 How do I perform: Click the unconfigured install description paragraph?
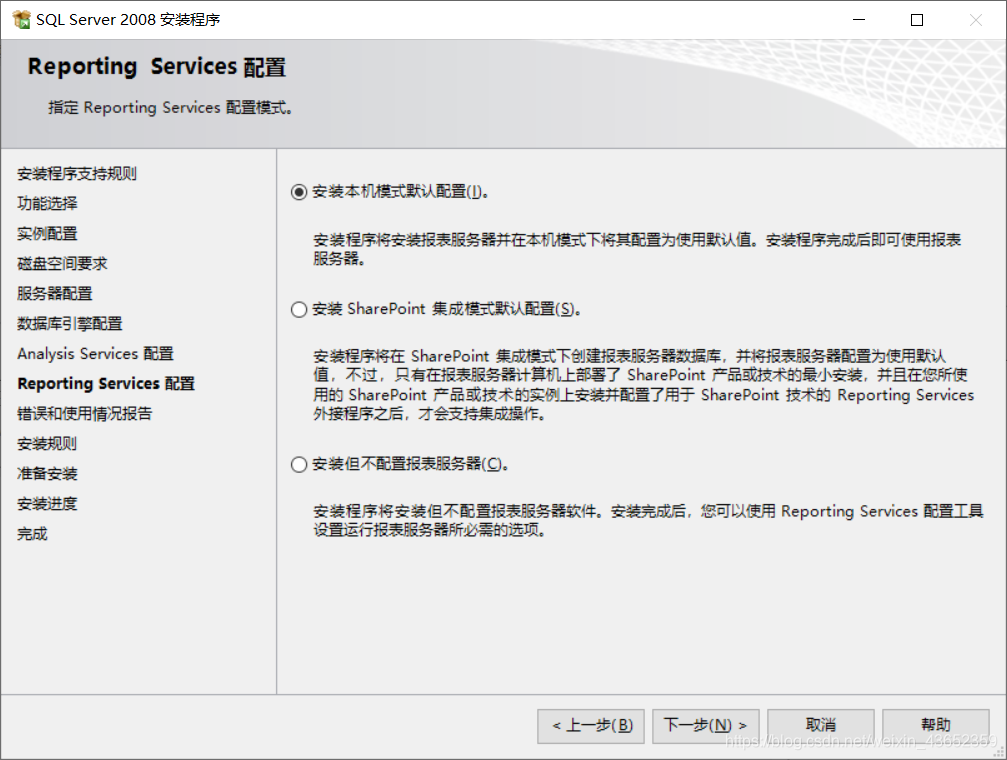[648, 520]
